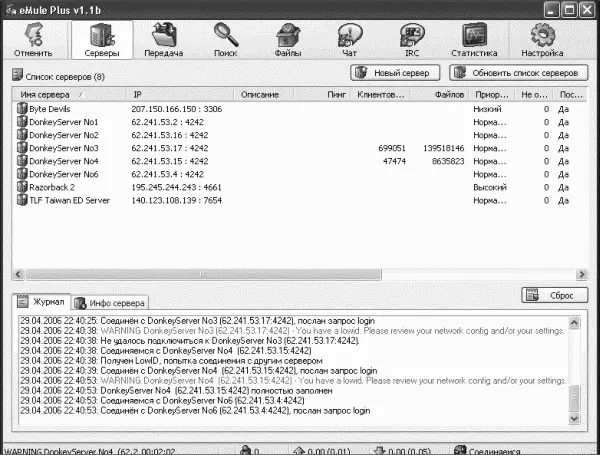The width and height of the screenshot is (600, 455).
Task: Click the DonkeyServer No3 server icon
Action: pos(22,148)
